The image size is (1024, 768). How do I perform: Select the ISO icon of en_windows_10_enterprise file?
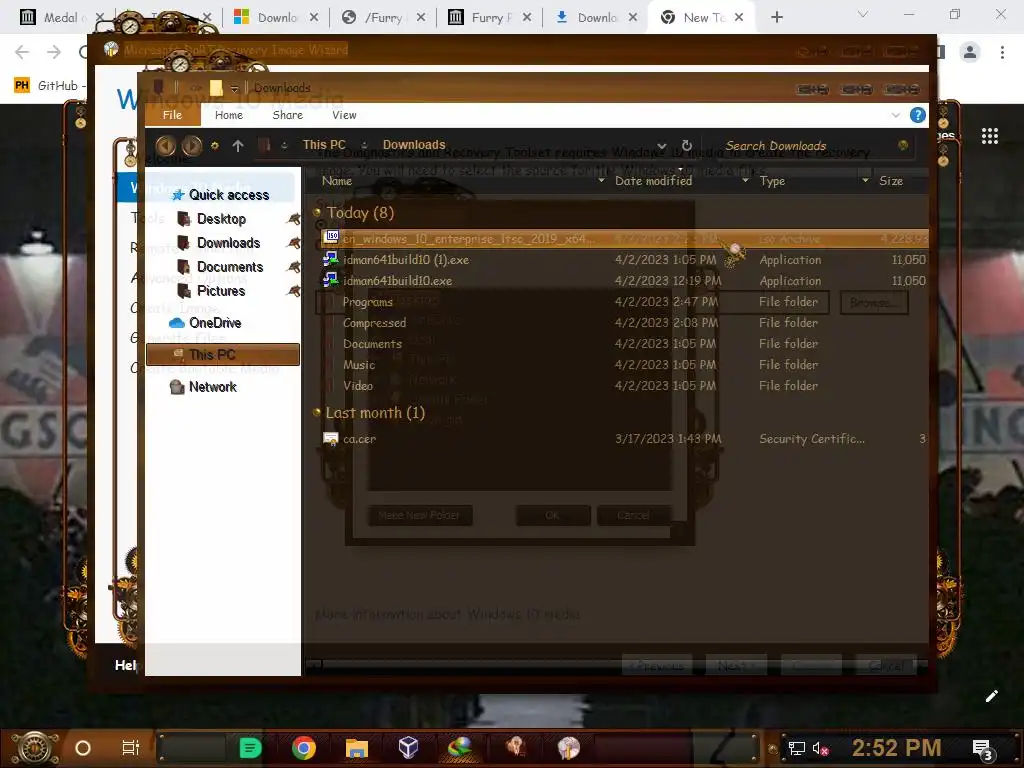[331, 237]
